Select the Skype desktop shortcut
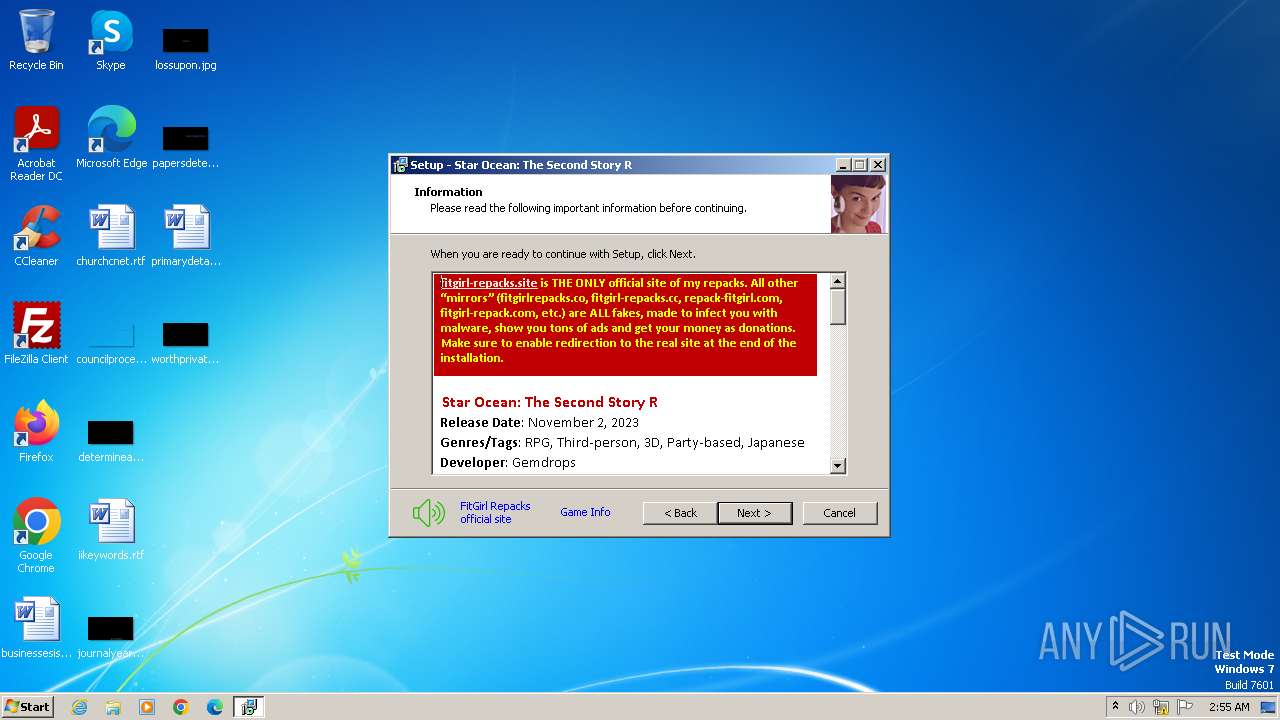1280x720 pixels. pyautogui.click(x=111, y=41)
